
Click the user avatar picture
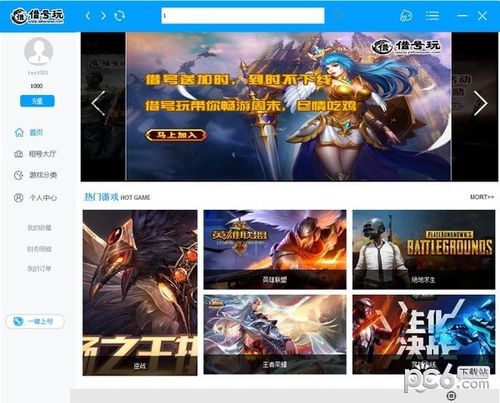(x=38, y=51)
